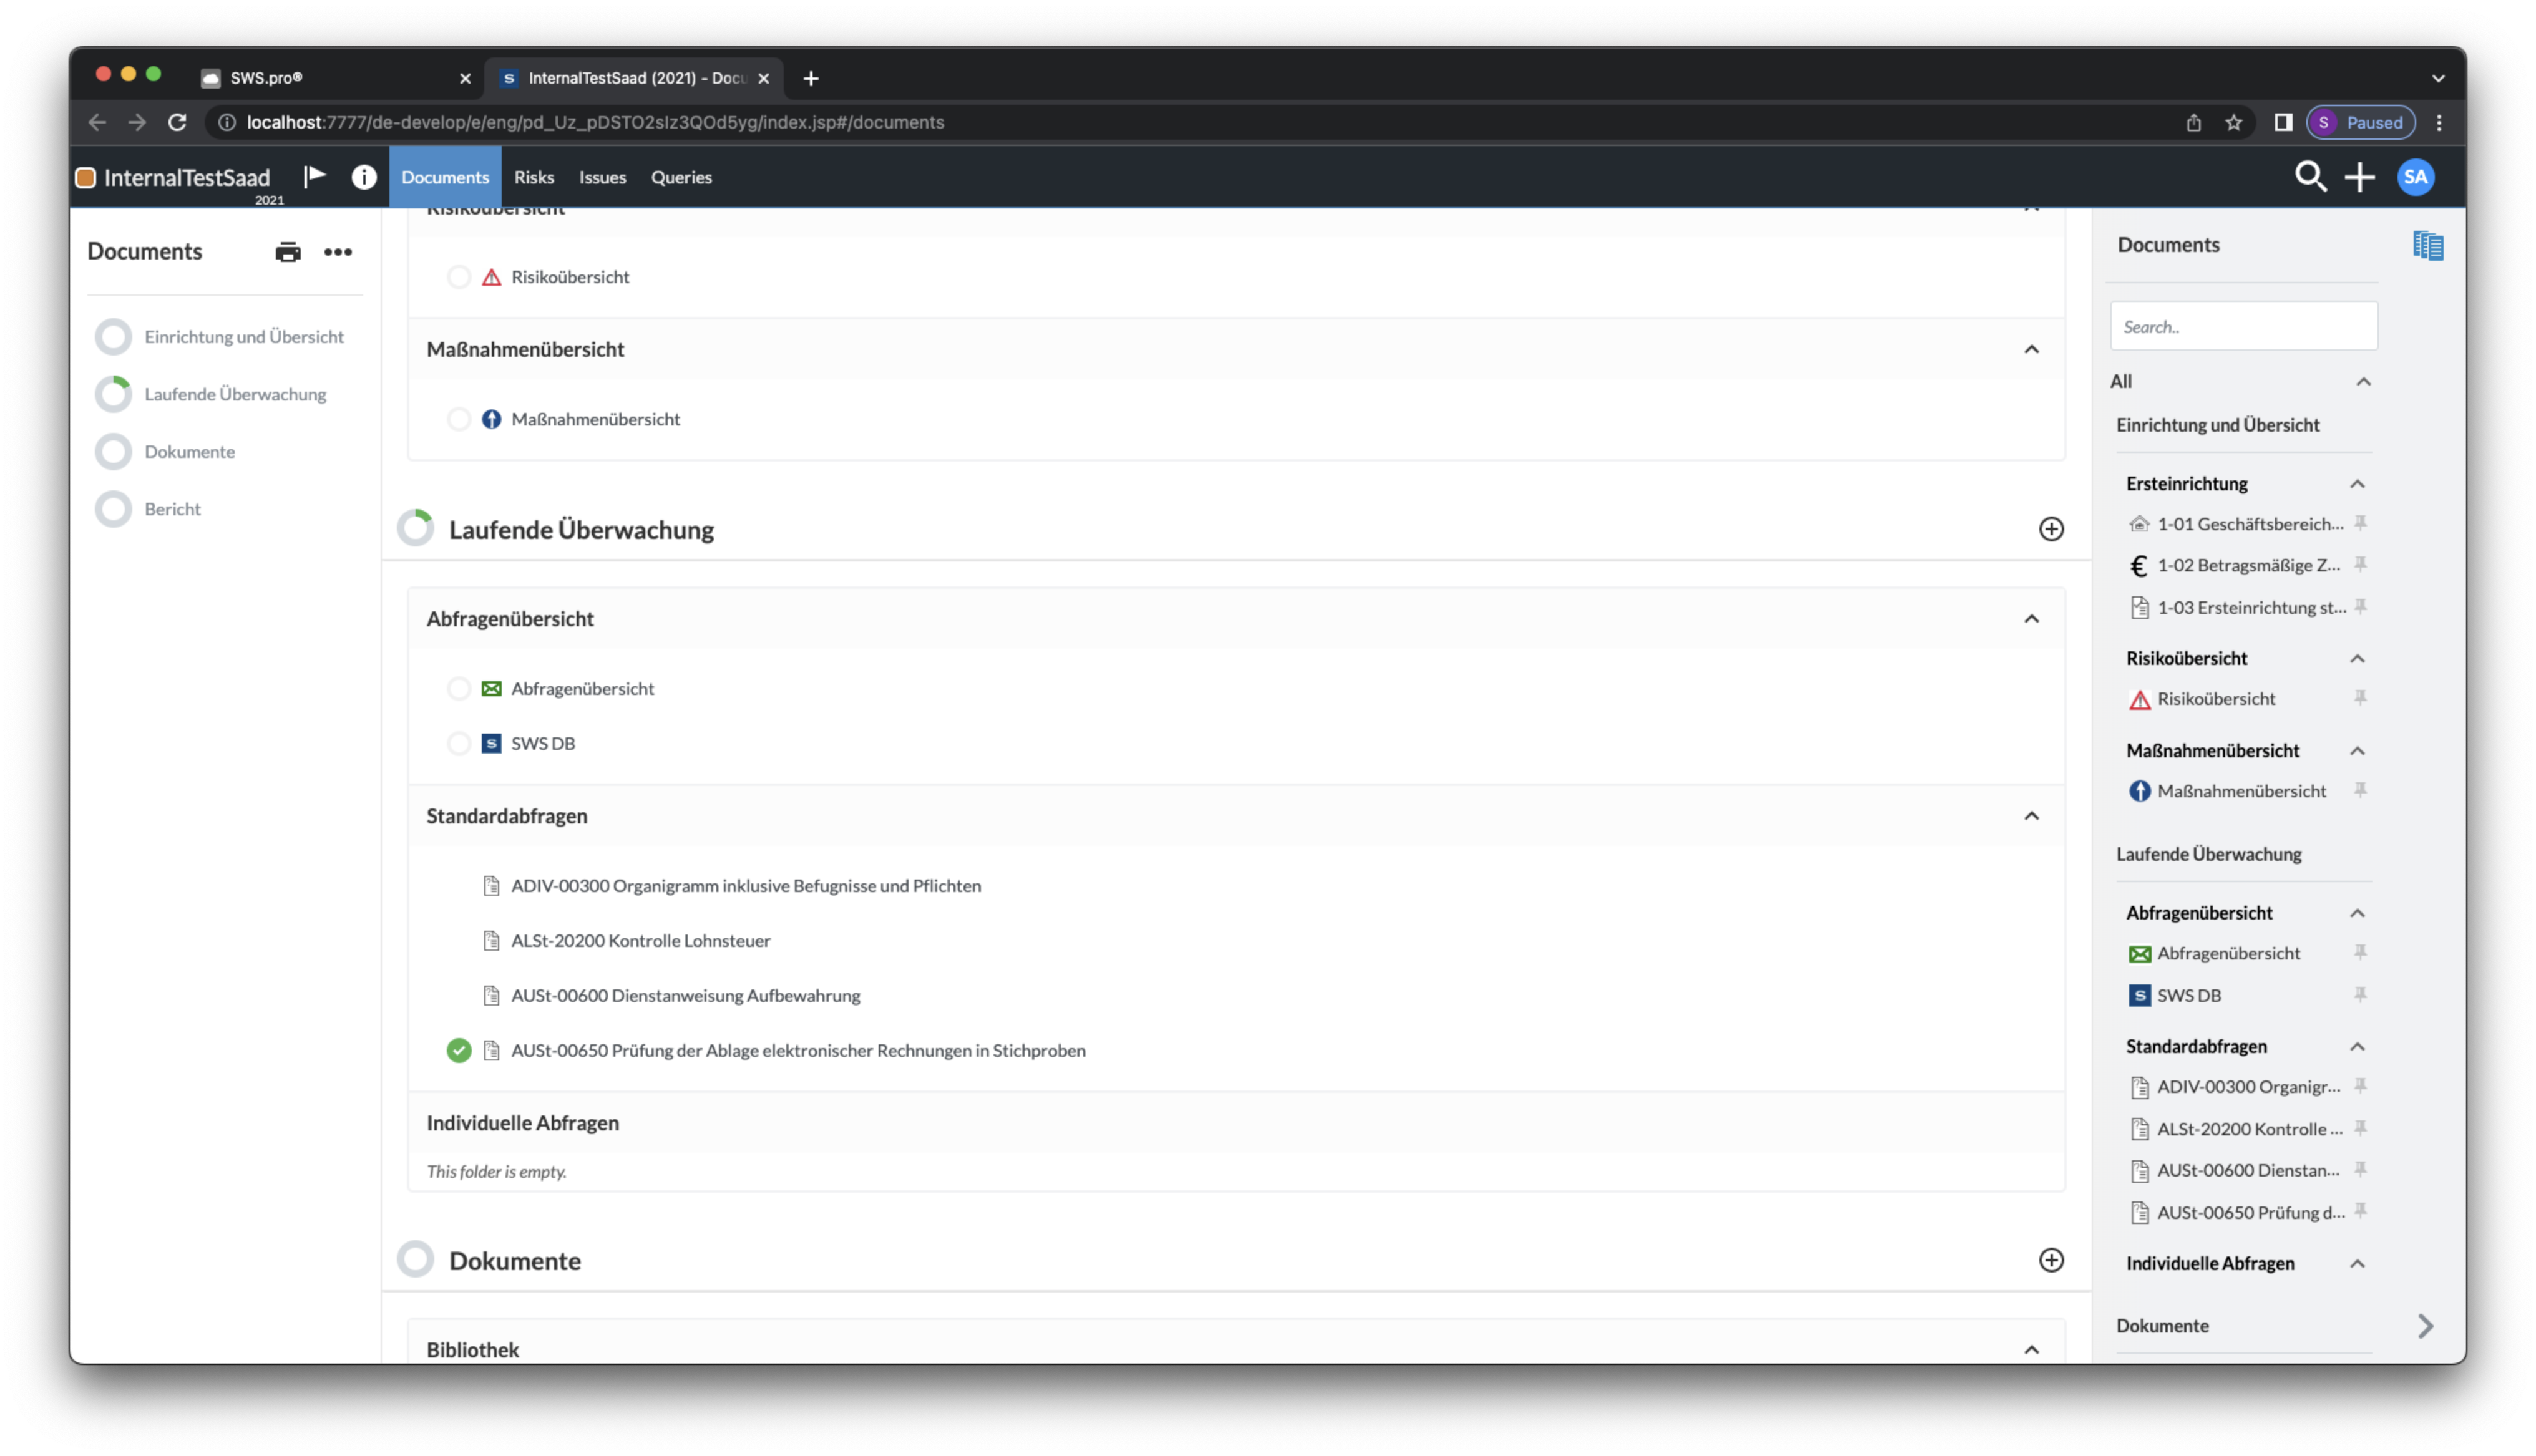Pin 1-01 Geschäftsbereich in right panel

tap(2361, 523)
